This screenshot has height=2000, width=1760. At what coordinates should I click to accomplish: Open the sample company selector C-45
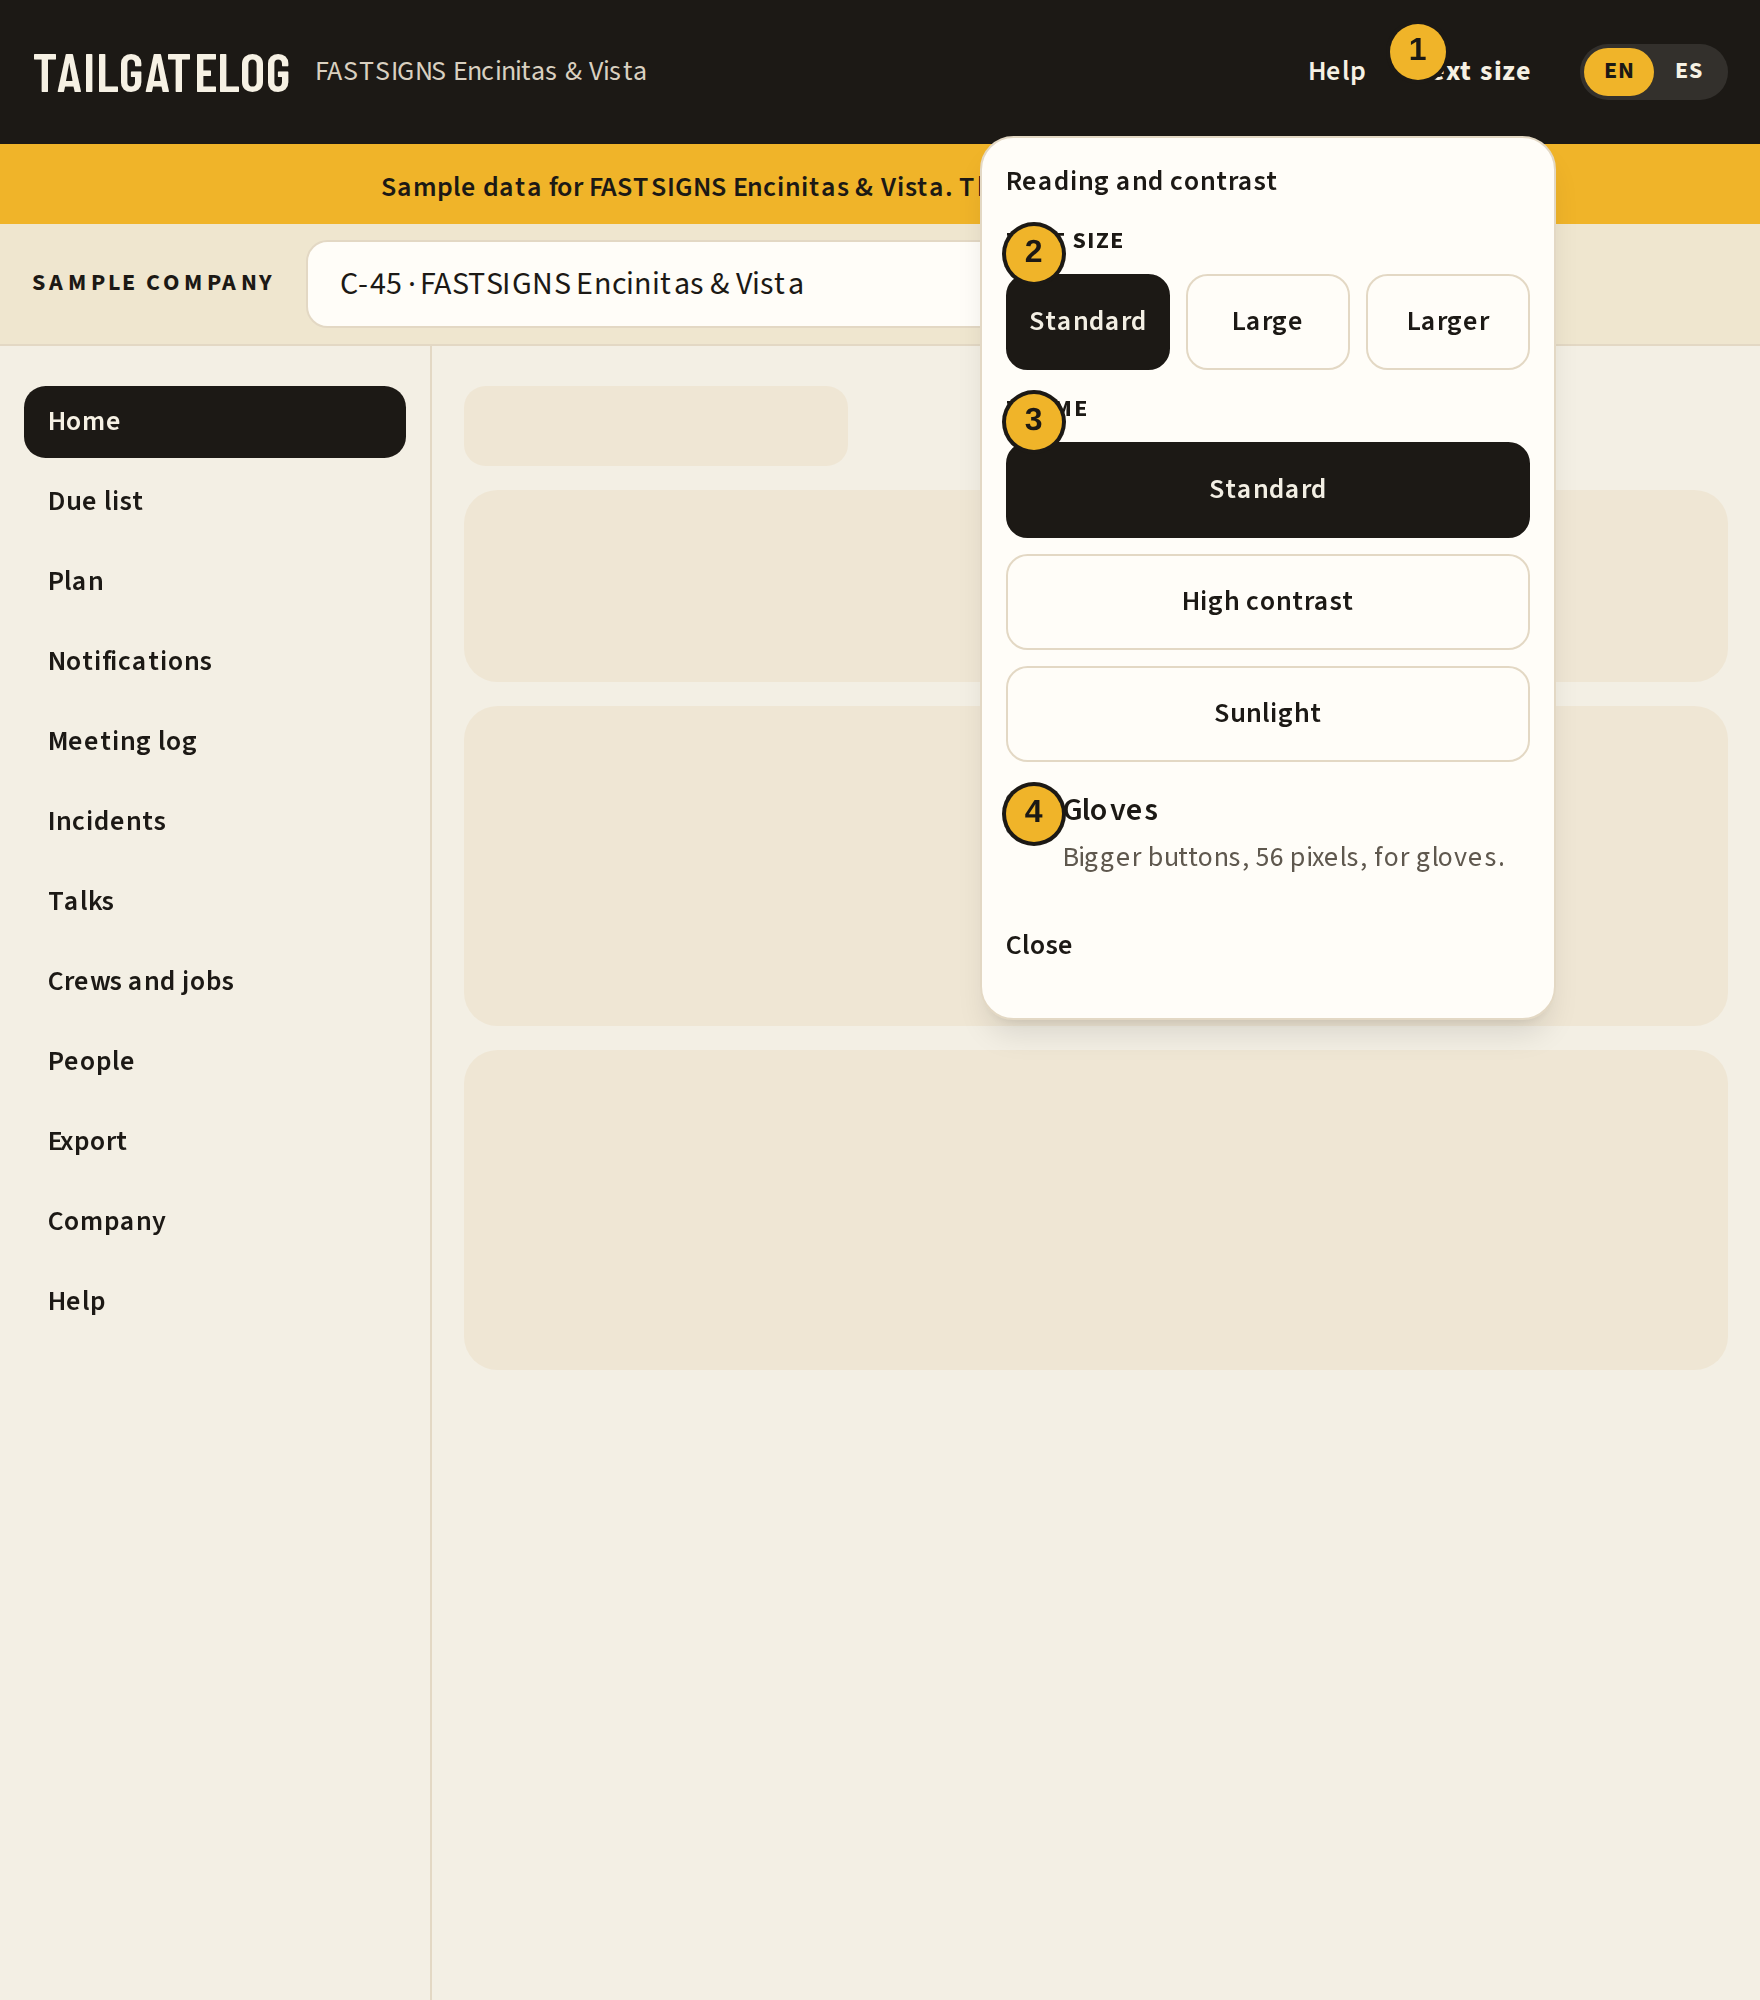pos(645,284)
